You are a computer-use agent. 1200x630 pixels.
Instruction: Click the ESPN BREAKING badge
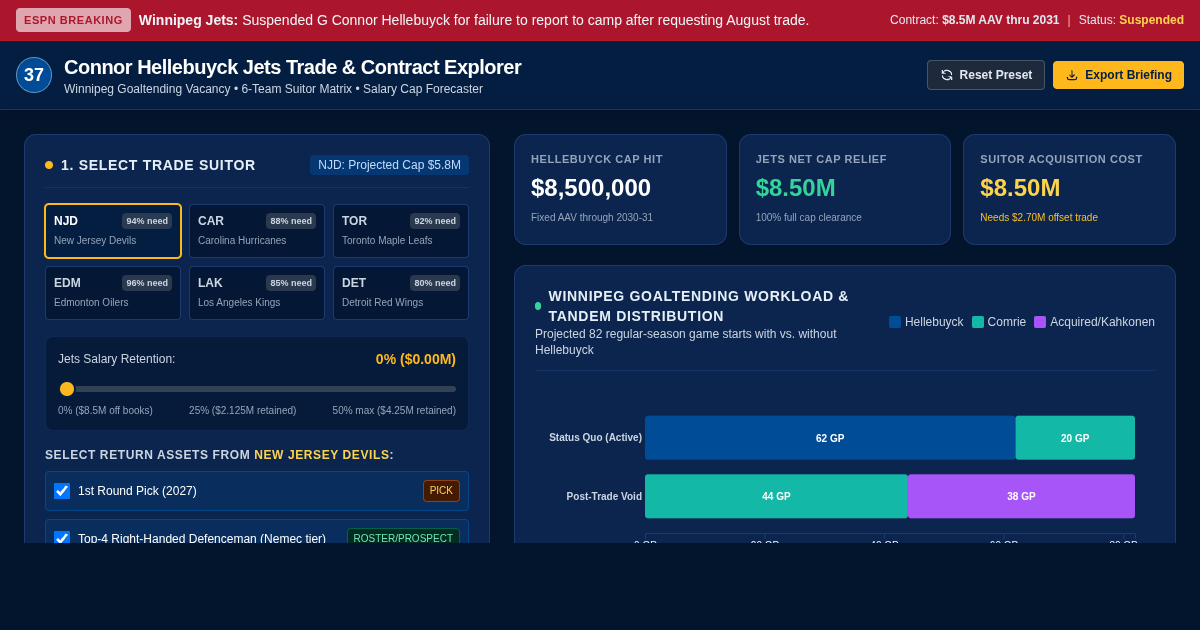73,20
